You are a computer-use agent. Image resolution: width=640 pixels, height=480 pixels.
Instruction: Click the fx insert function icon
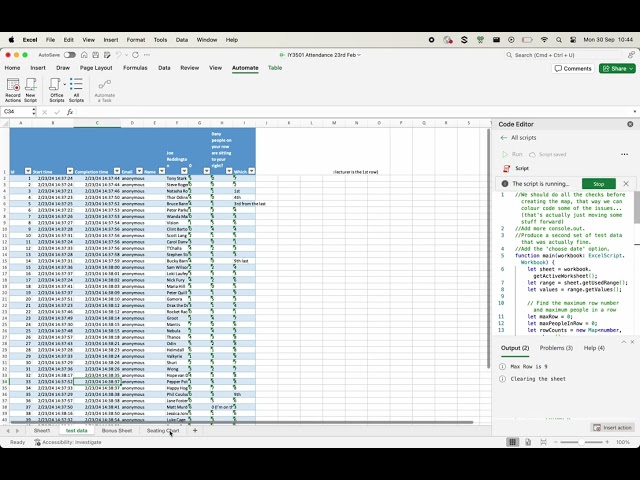coord(70,112)
